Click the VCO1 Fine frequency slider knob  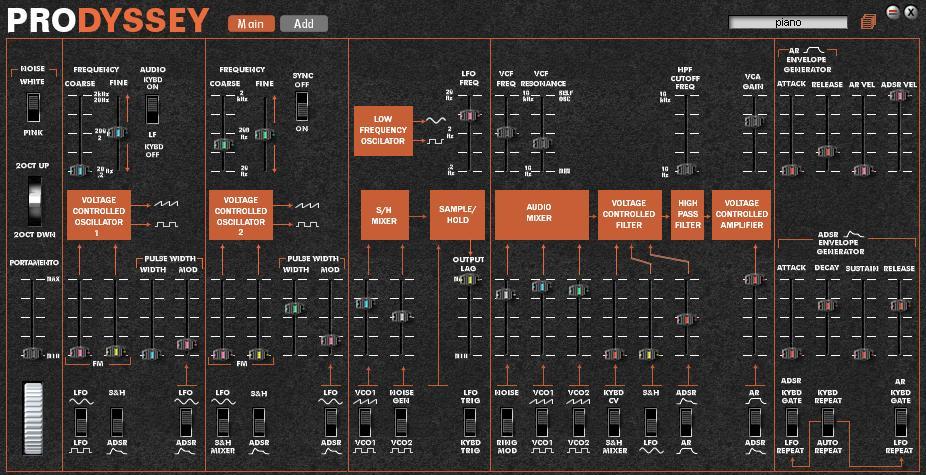[x=116, y=134]
